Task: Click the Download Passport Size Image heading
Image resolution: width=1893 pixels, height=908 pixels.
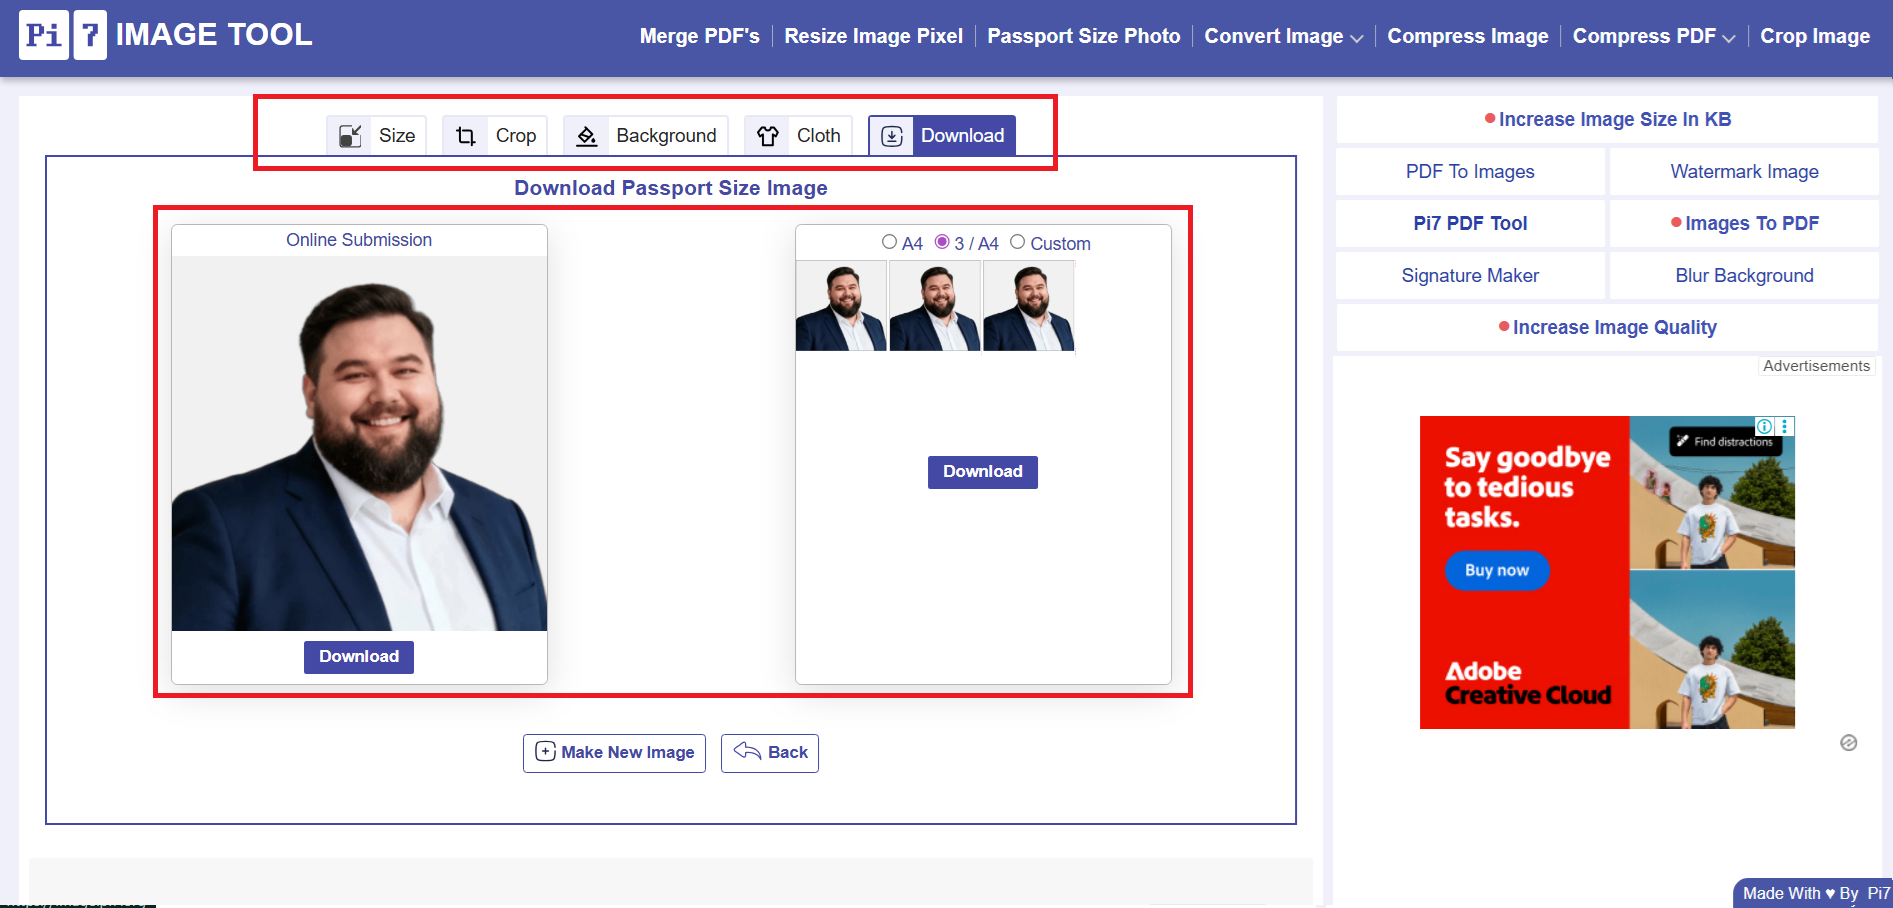Action: [671, 188]
